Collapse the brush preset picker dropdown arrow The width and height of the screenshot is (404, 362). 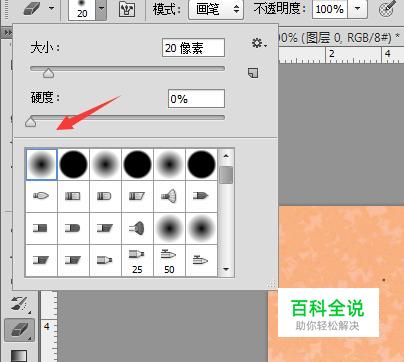point(101,9)
